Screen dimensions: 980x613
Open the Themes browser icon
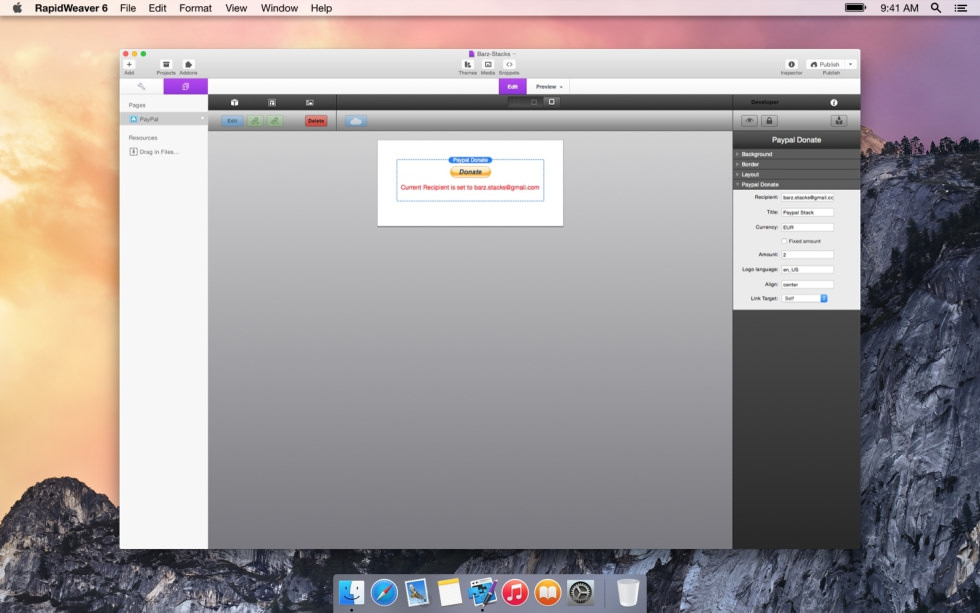point(468,64)
